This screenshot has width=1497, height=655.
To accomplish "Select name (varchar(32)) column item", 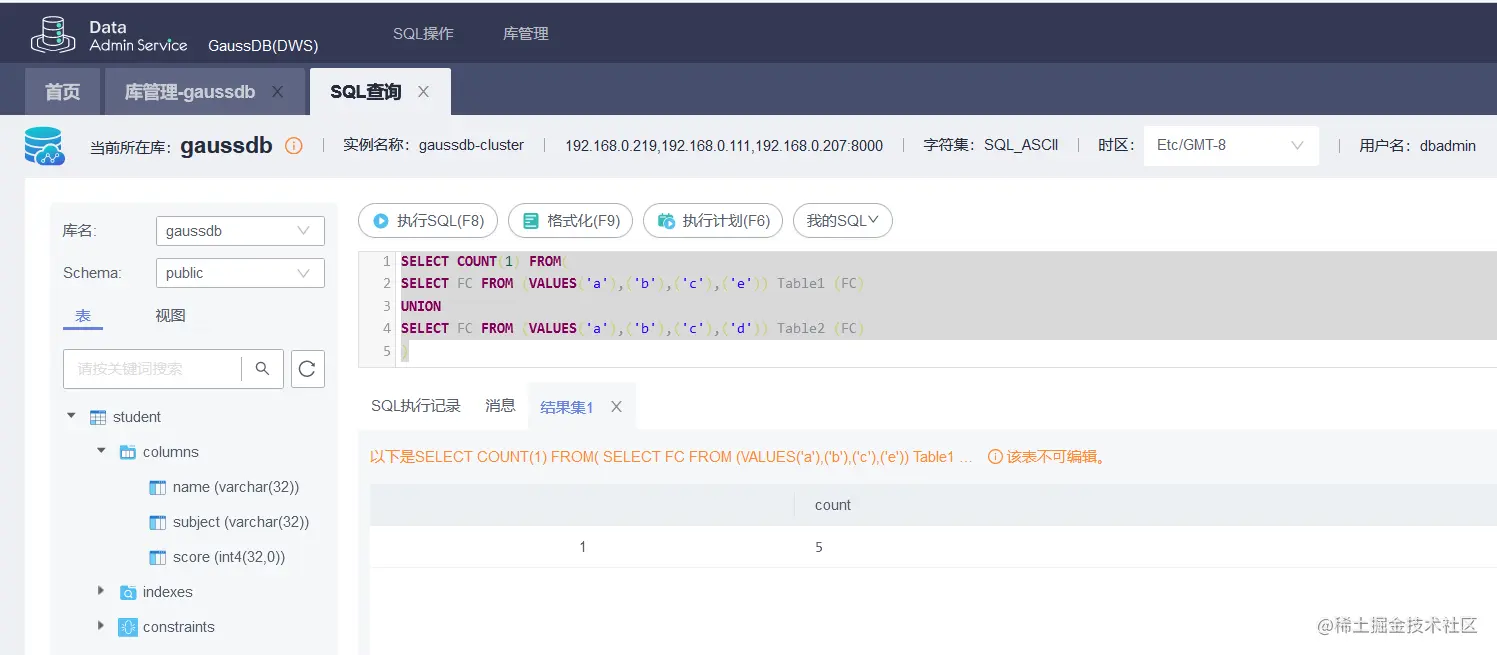I will point(236,487).
